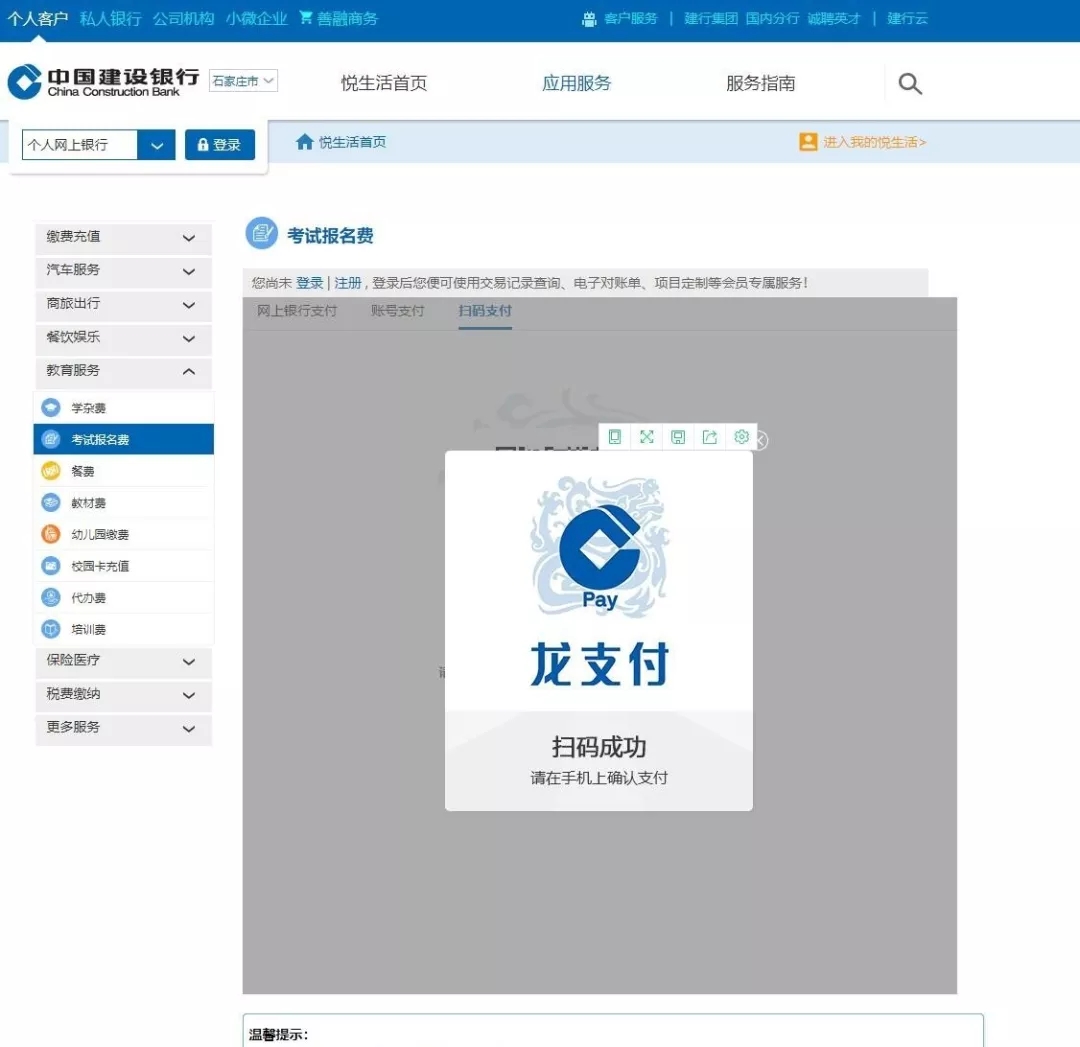This screenshot has height=1047, width=1080.
Task: Click the home icon beside 悦生活首页
Action: coord(304,142)
